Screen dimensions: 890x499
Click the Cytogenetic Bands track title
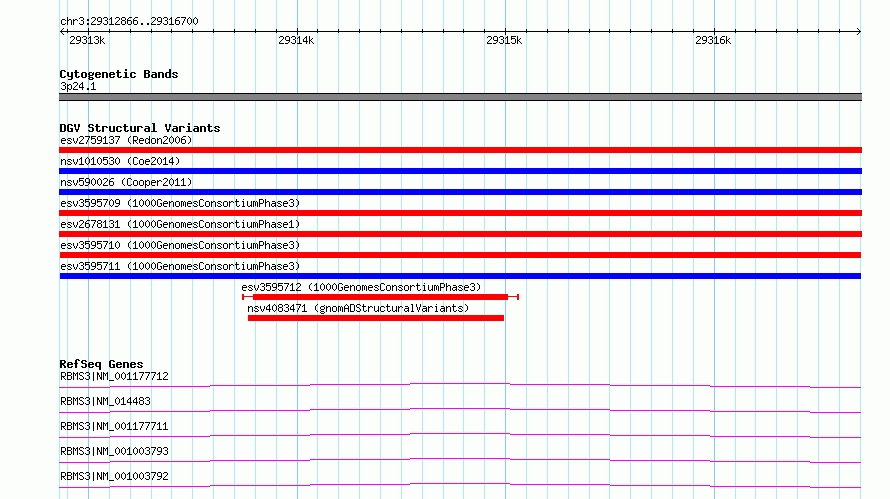[x=119, y=74]
